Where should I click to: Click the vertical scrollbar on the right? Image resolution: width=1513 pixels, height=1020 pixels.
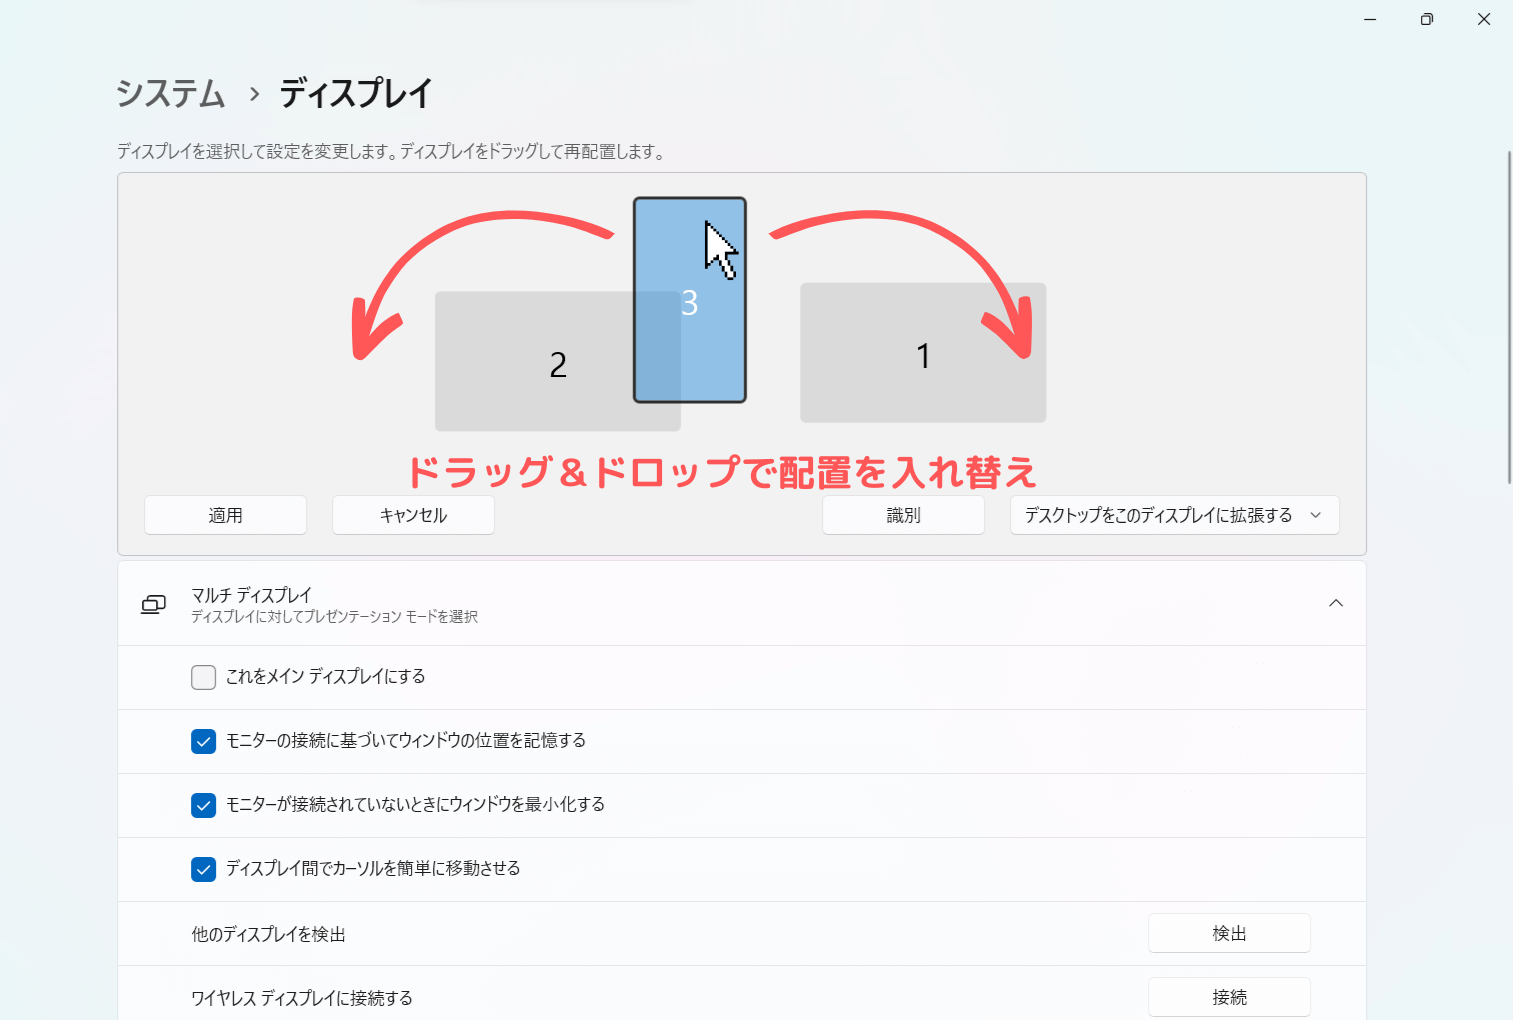(1509, 318)
